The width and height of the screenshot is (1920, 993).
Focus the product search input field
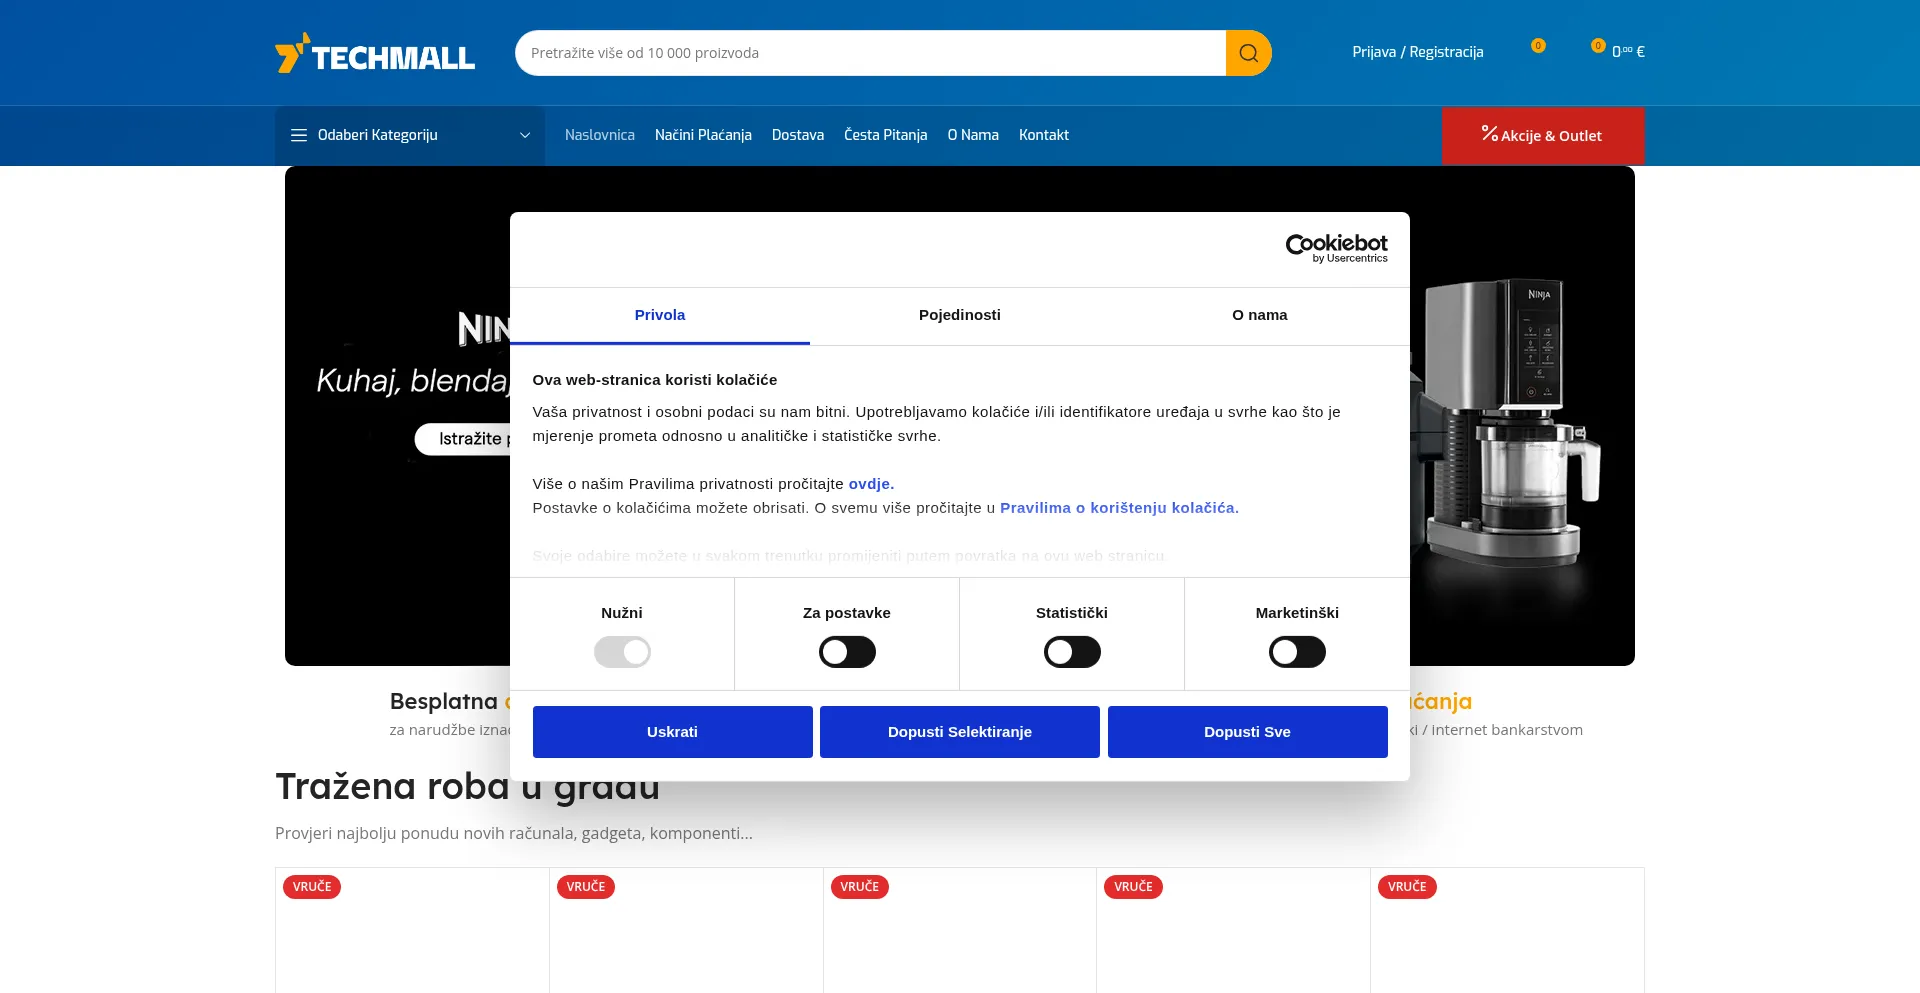point(870,53)
